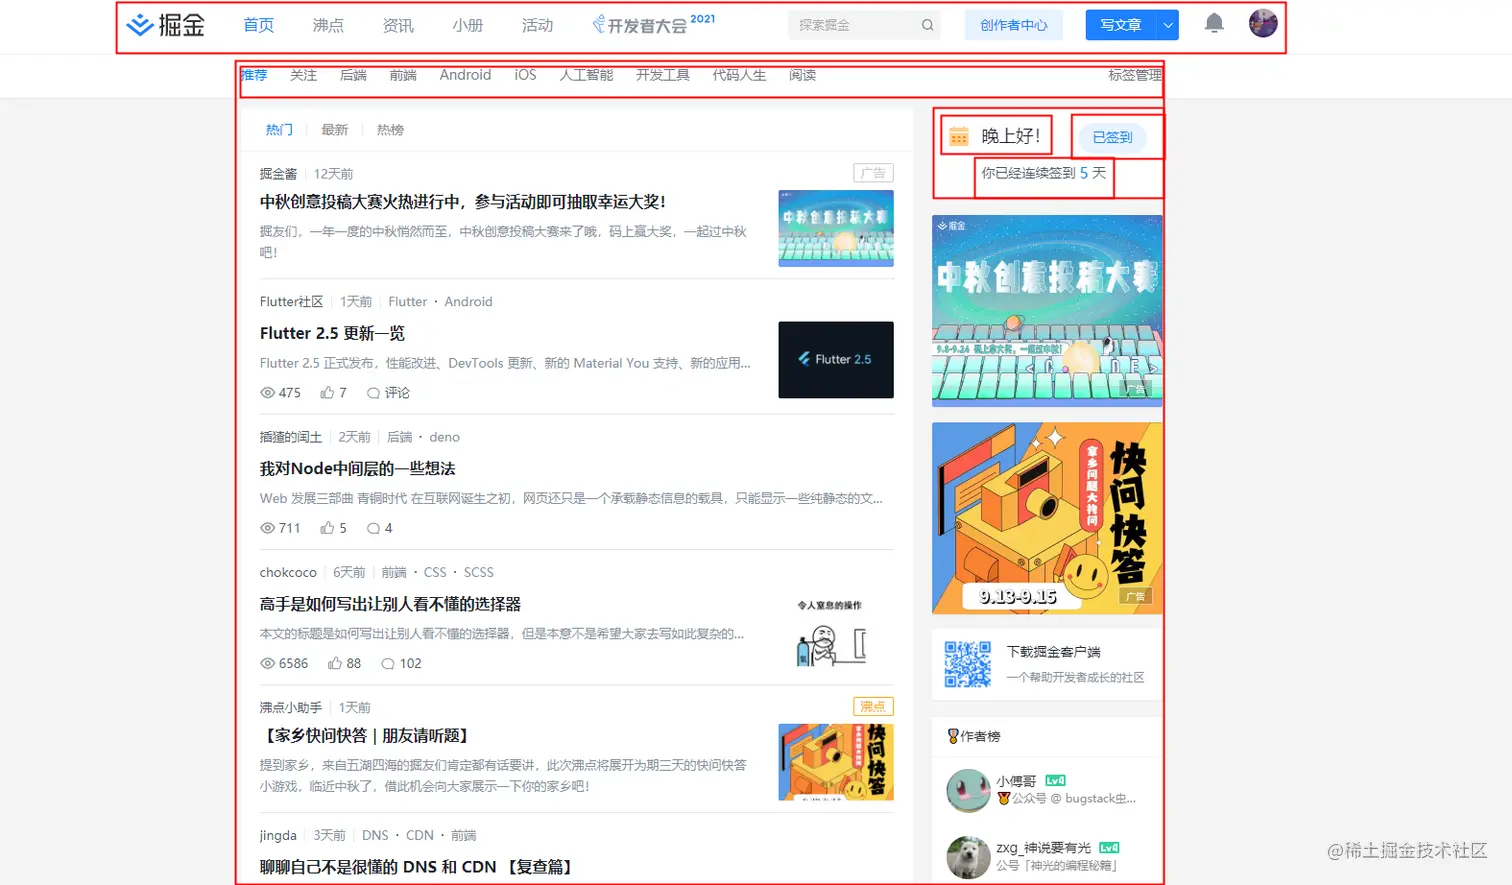This screenshot has width=1512, height=885.
Task: Click the SCSS tag on chokcoco post
Action: pyautogui.click(x=478, y=572)
